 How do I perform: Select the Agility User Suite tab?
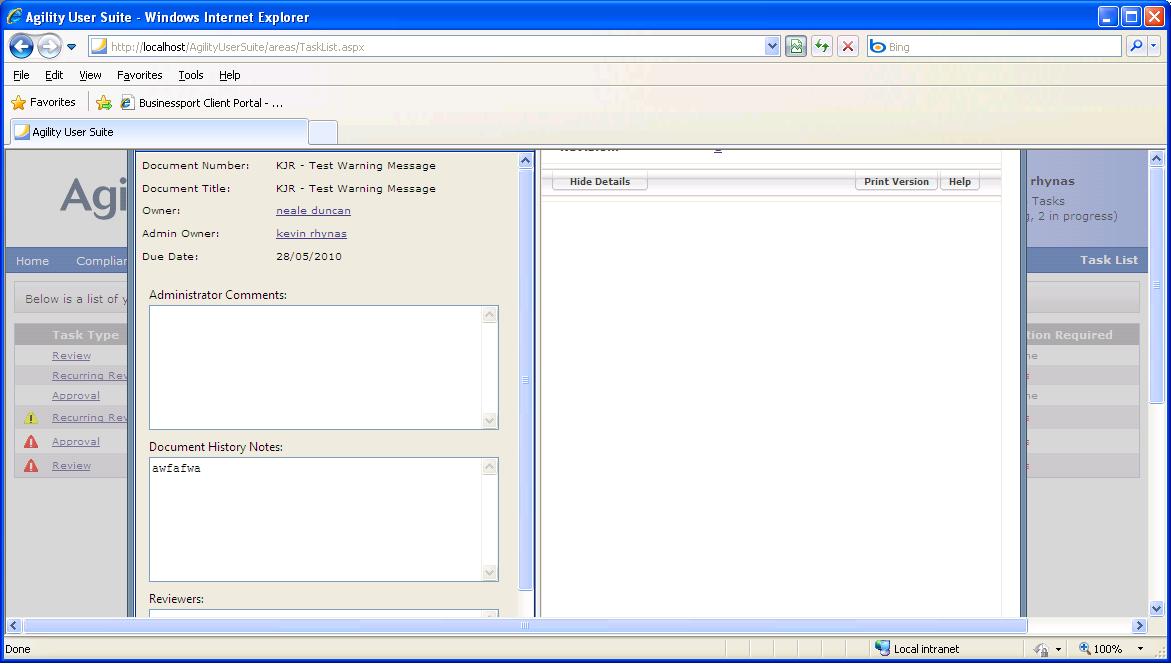click(159, 132)
